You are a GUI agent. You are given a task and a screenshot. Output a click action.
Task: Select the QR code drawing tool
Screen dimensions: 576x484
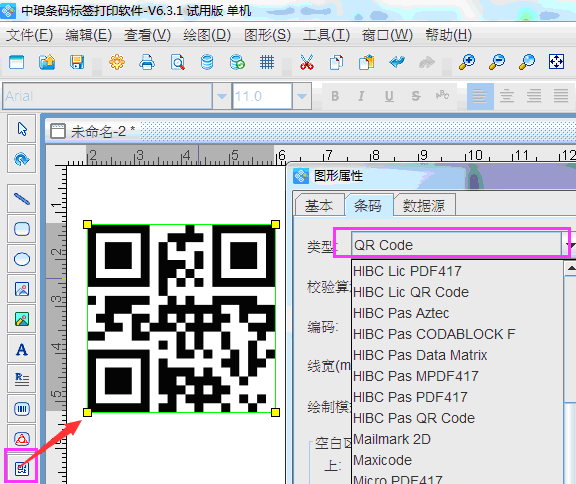pos(22,469)
